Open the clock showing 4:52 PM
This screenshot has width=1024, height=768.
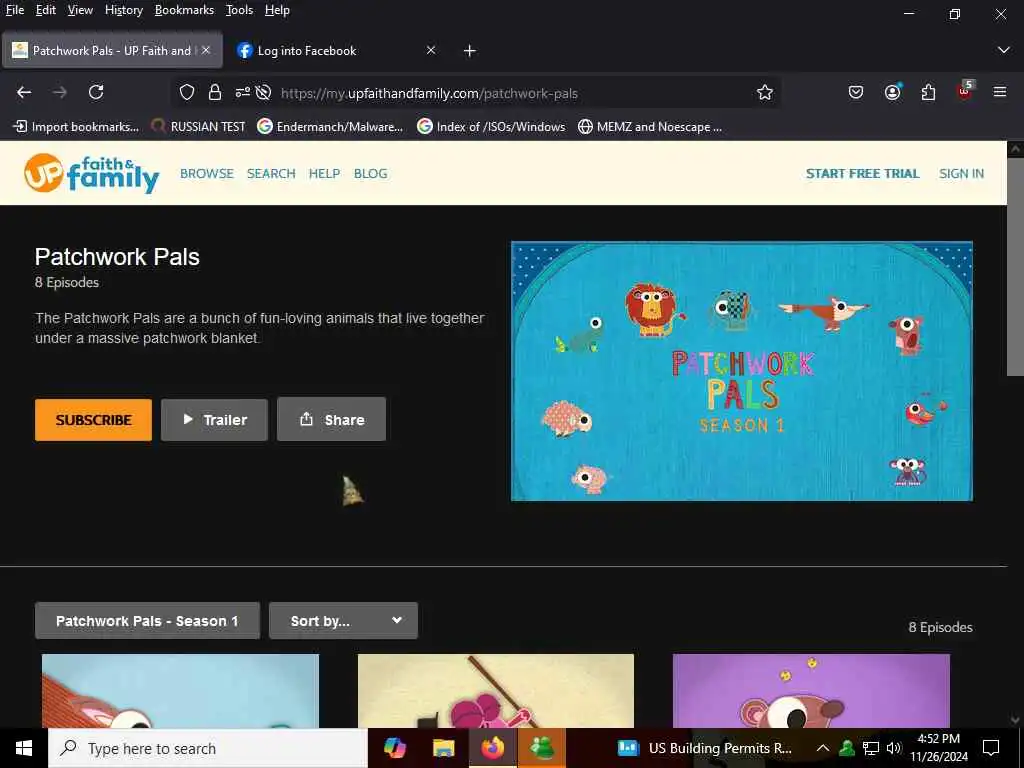point(939,748)
